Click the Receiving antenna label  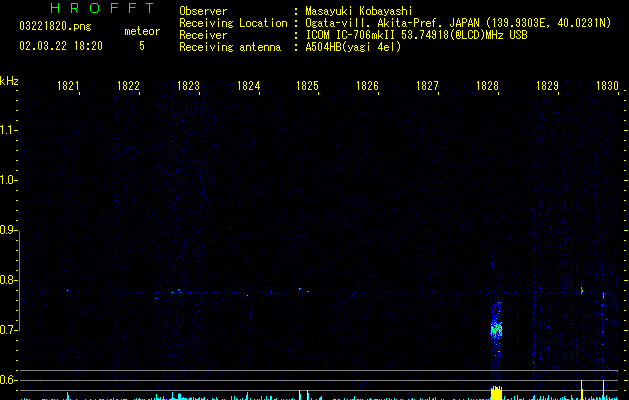[x=230, y=47]
